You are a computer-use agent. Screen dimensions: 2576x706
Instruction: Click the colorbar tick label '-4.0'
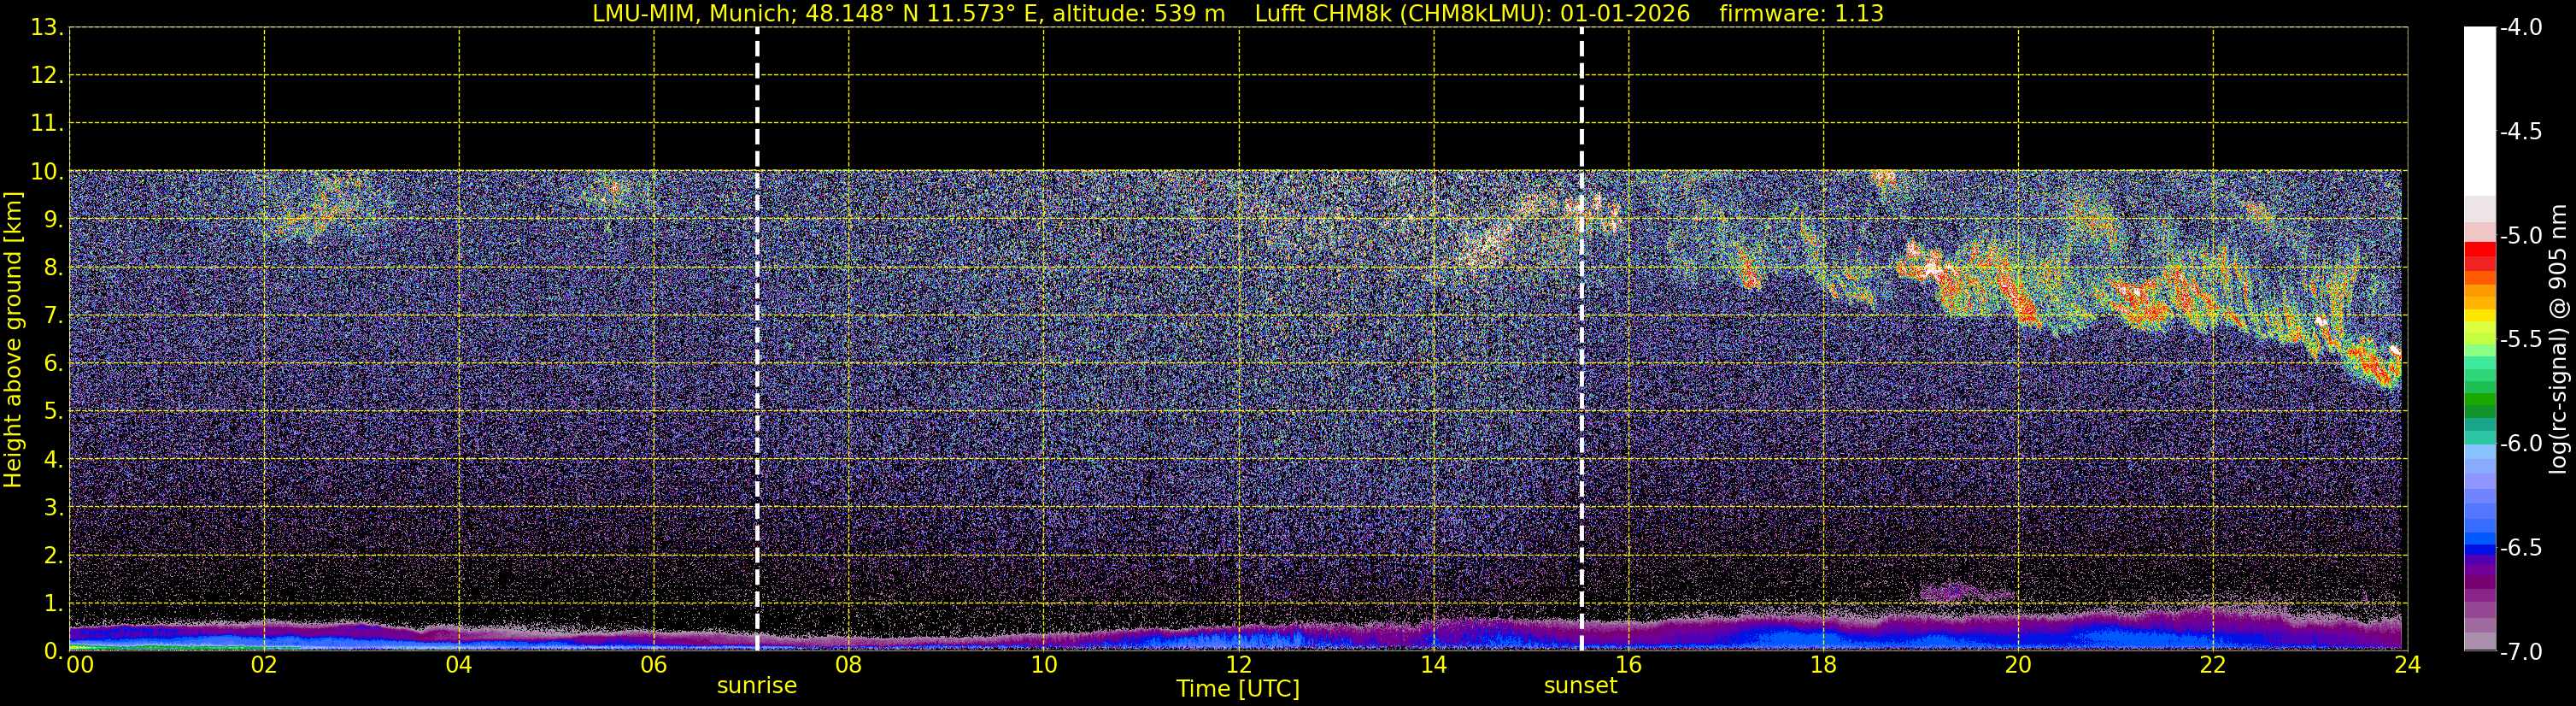click(2520, 28)
